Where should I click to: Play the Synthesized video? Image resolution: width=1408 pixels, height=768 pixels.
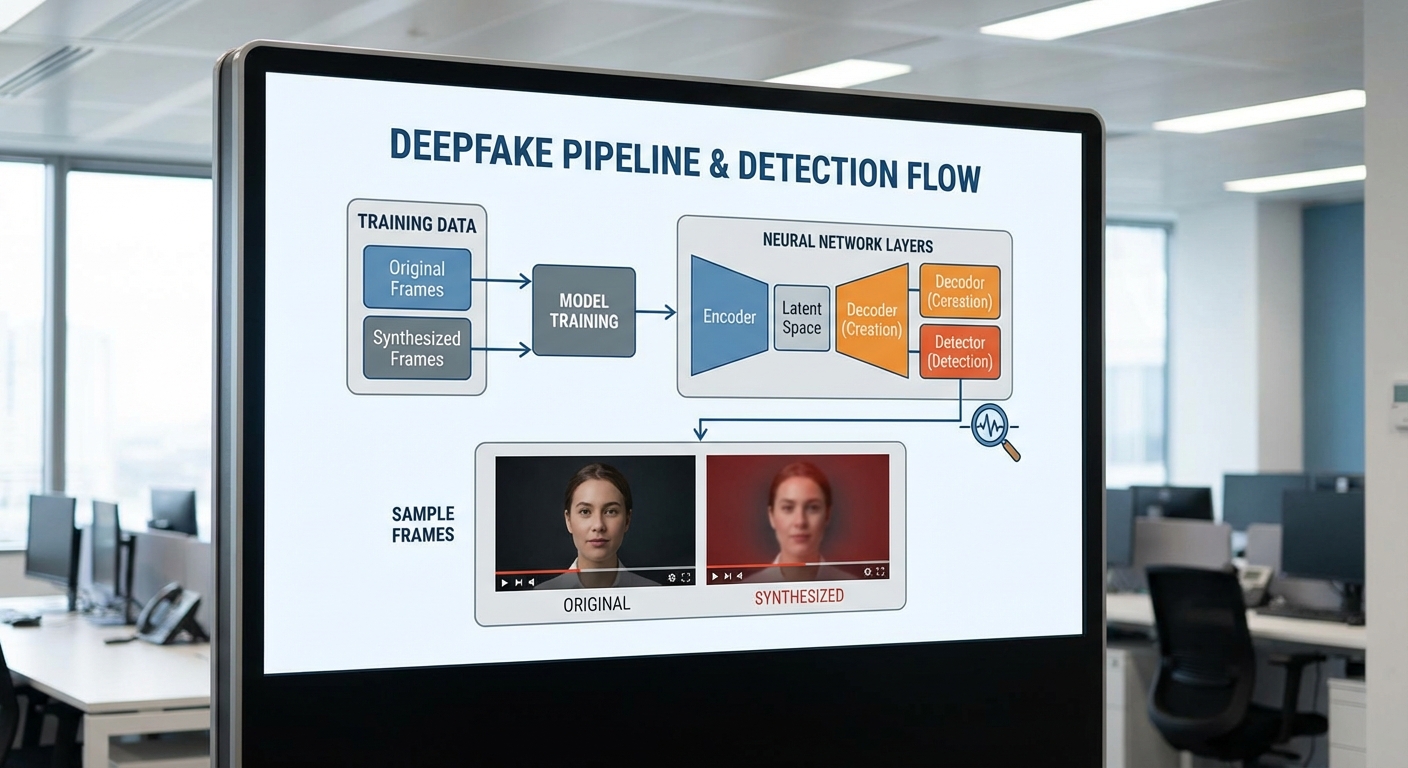coord(714,576)
